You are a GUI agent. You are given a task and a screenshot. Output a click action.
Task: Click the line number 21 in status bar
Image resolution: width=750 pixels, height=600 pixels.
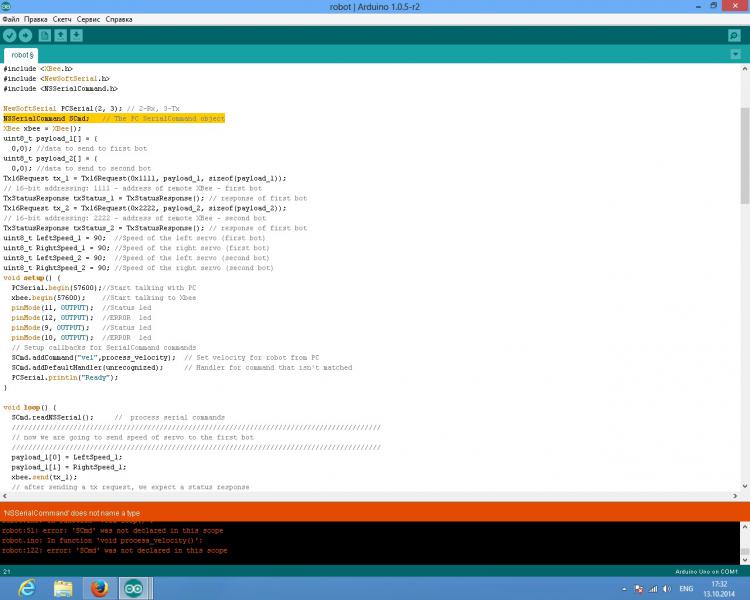[x=7, y=571]
